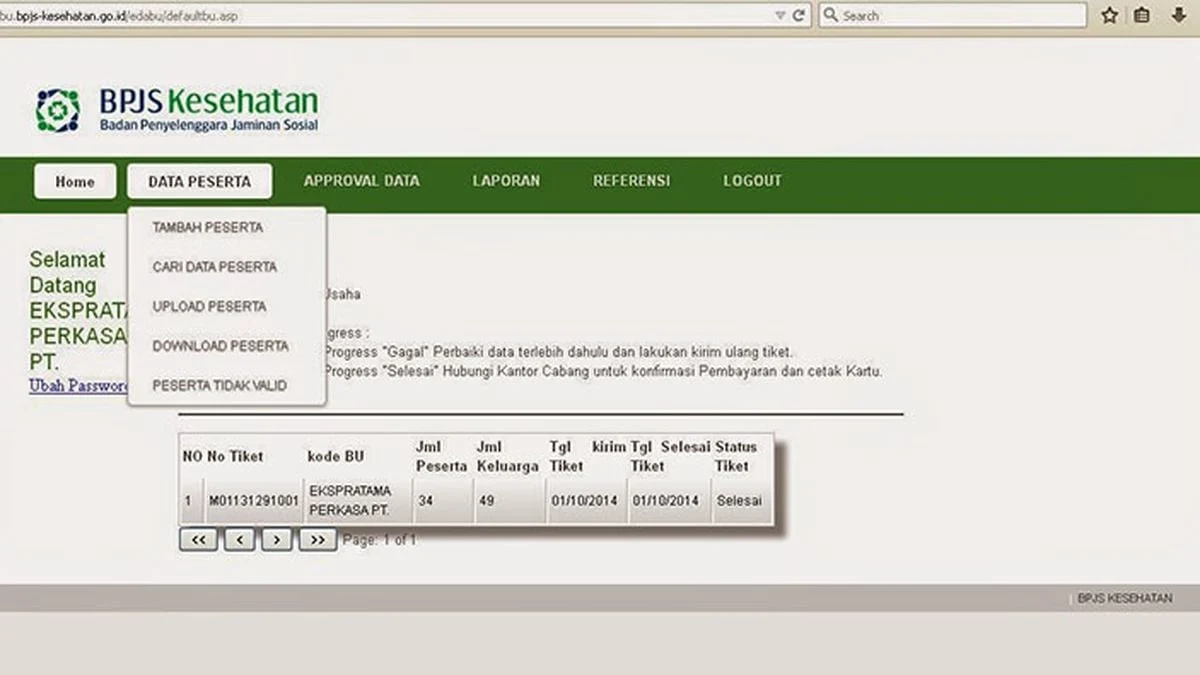The width and height of the screenshot is (1200, 675).
Task: Go to first page button <<
Action: point(199,539)
